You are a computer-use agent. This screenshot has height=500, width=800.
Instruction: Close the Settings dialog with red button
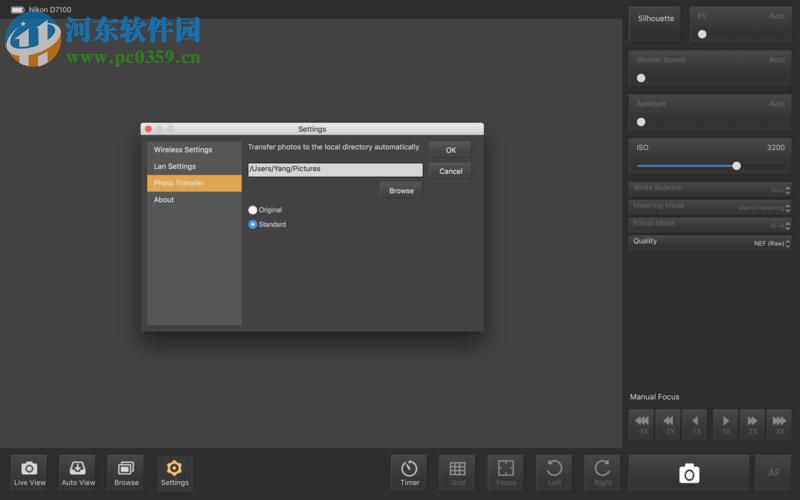[x=148, y=129]
